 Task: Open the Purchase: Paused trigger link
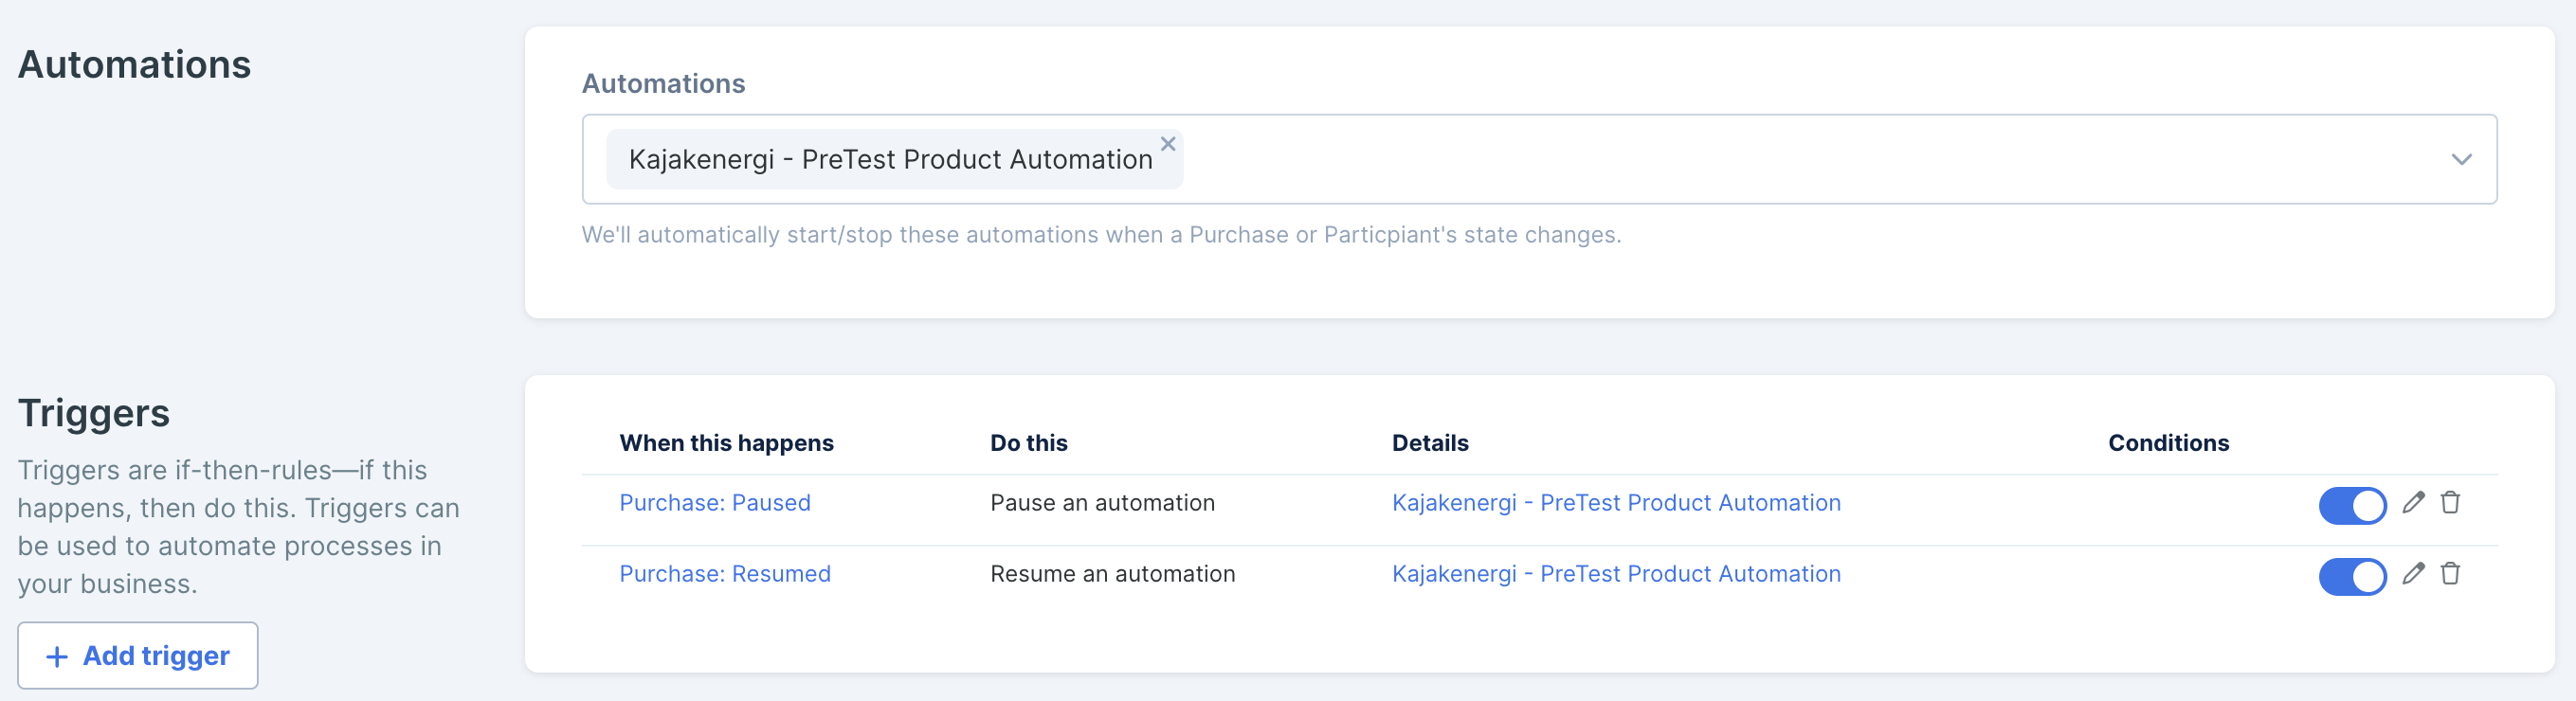point(714,503)
